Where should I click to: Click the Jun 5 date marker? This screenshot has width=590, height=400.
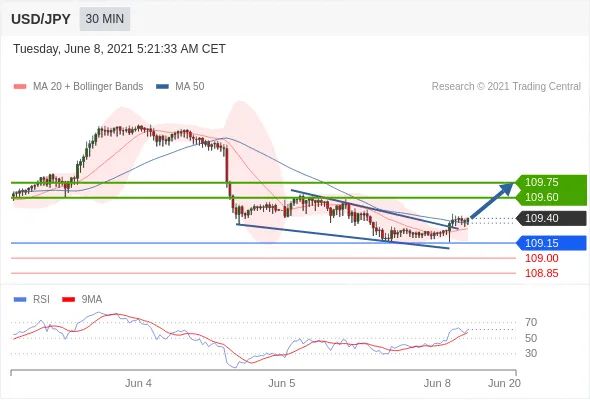pos(281,383)
